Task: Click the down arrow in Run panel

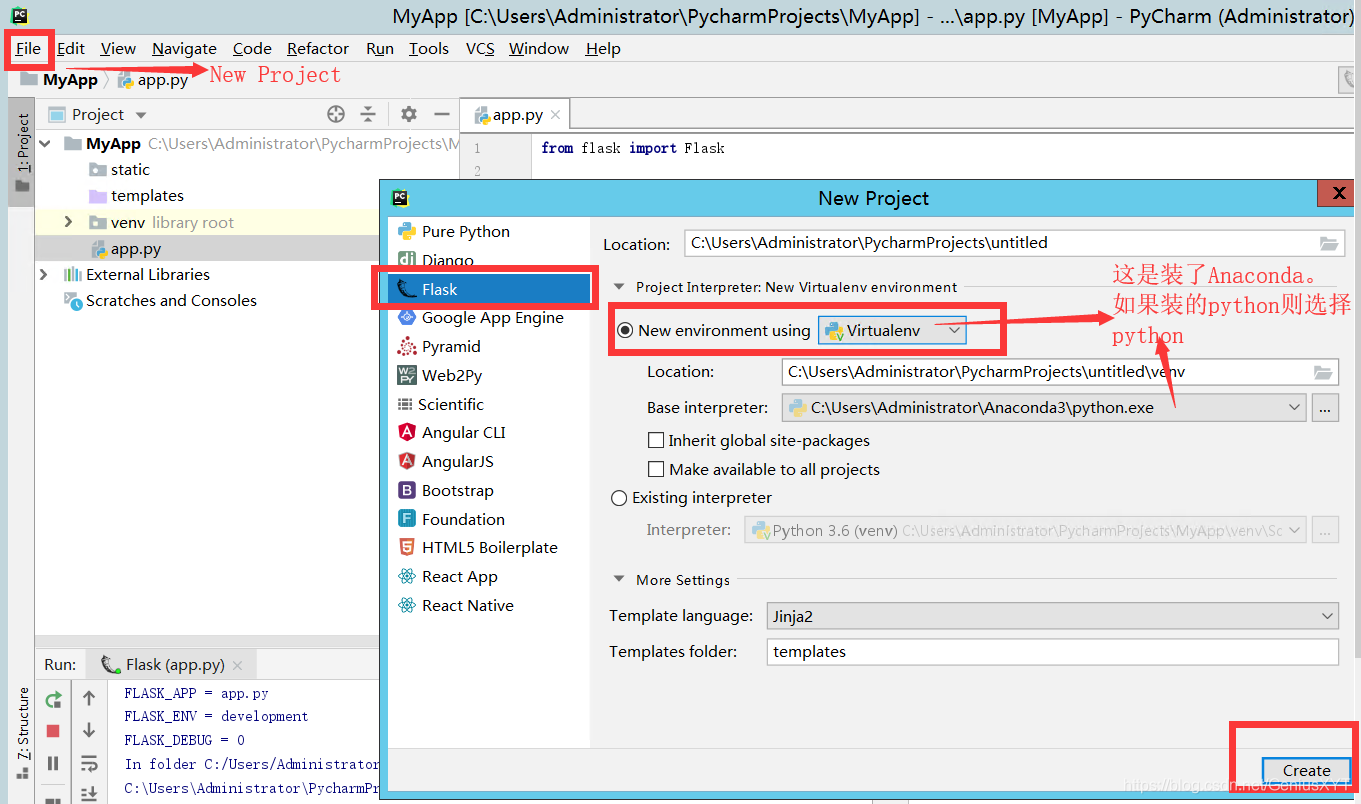Action: coord(89,730)
